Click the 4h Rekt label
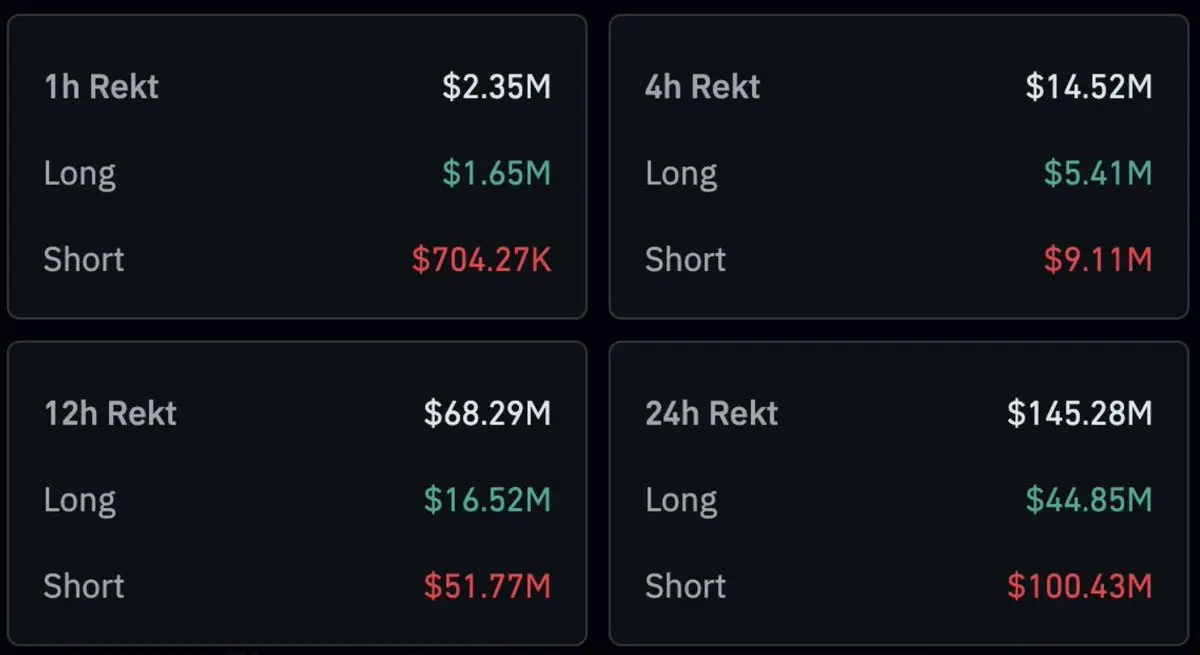Image resolution: width=1200 pixels, height=655 pixels. pos(702,87)
